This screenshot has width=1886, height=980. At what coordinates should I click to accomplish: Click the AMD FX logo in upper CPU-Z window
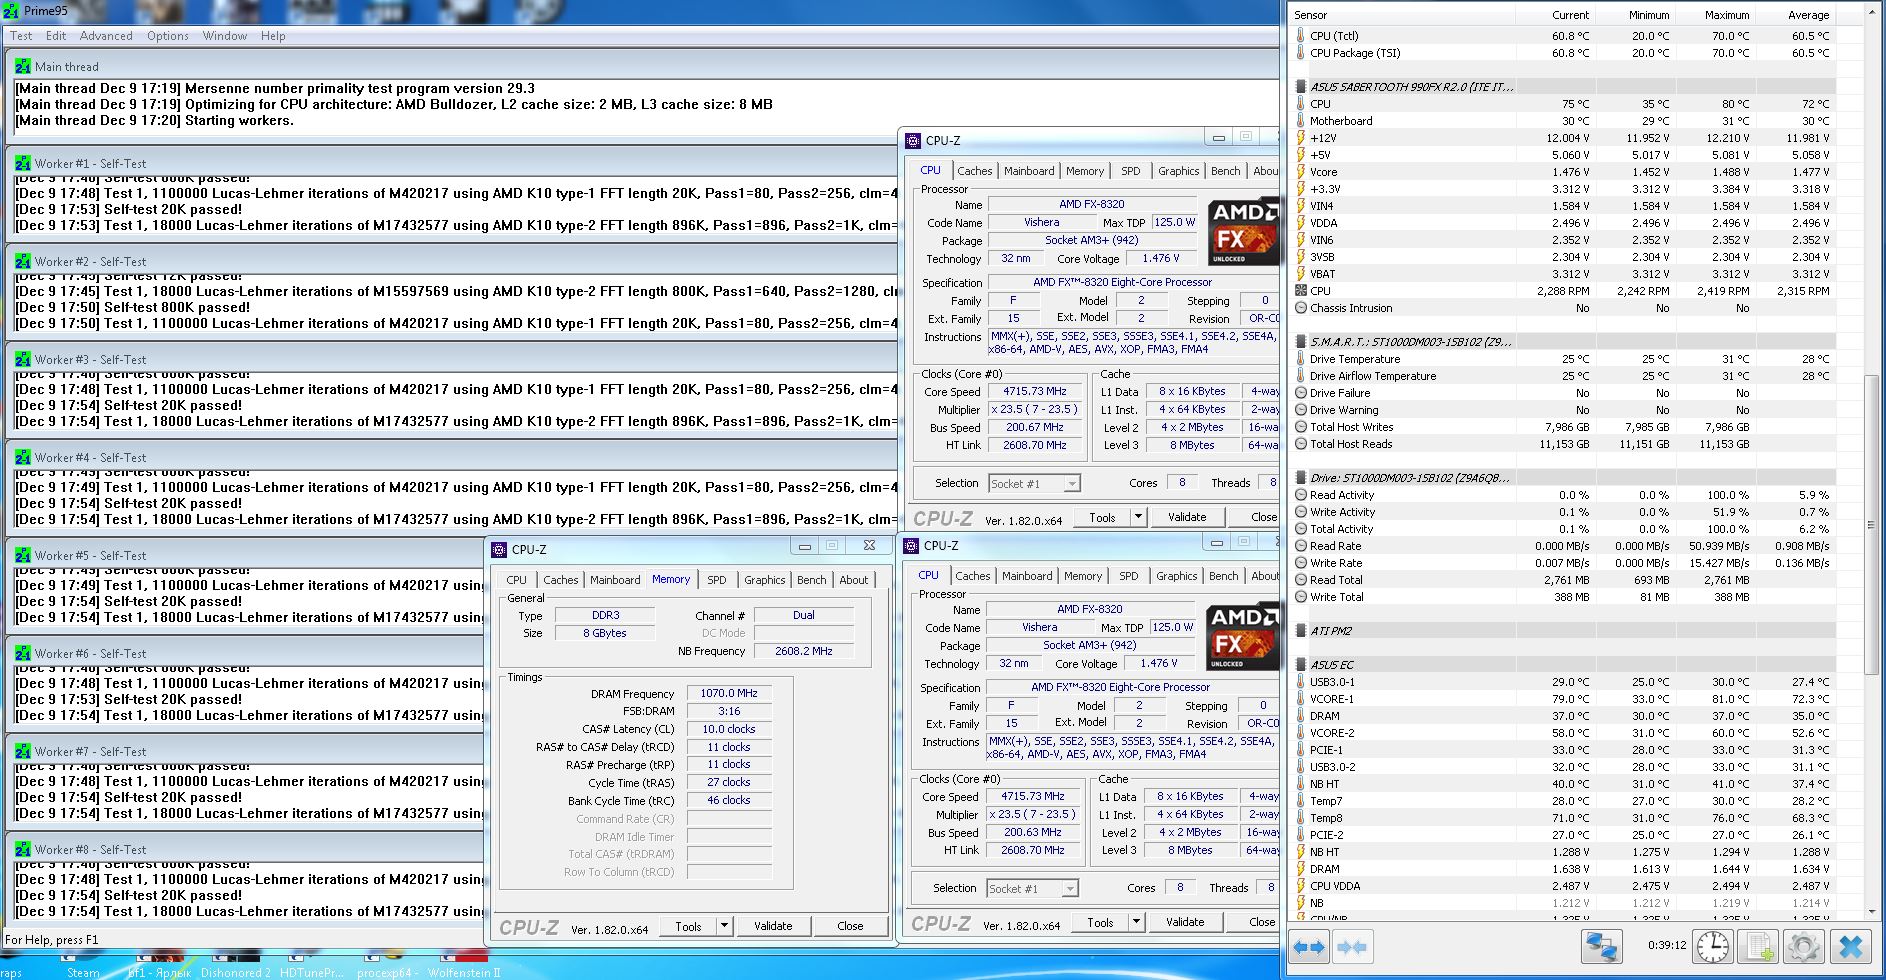[1243, 232]
